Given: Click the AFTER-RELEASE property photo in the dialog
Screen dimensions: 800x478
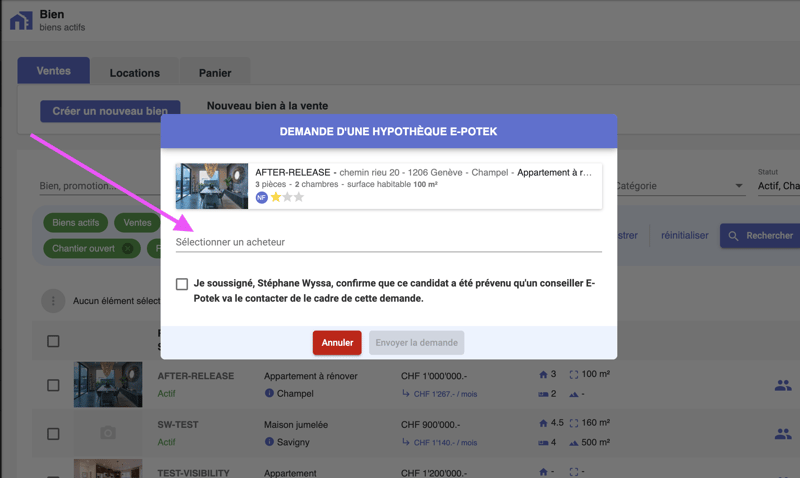Looking at the screenshot, I should click(212, 186).
